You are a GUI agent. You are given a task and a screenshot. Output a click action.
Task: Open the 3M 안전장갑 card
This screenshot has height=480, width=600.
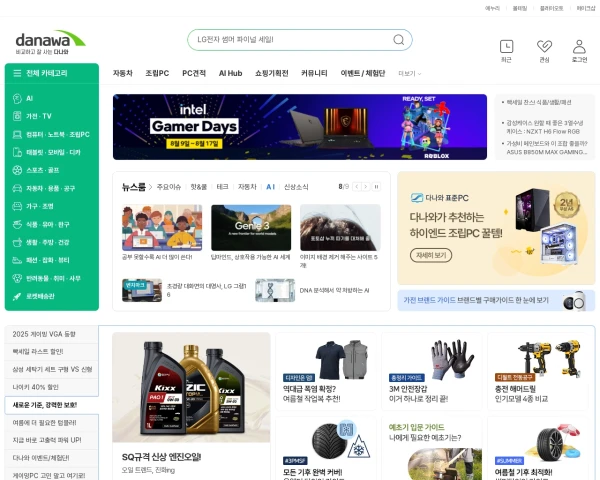tap(432, 372)
